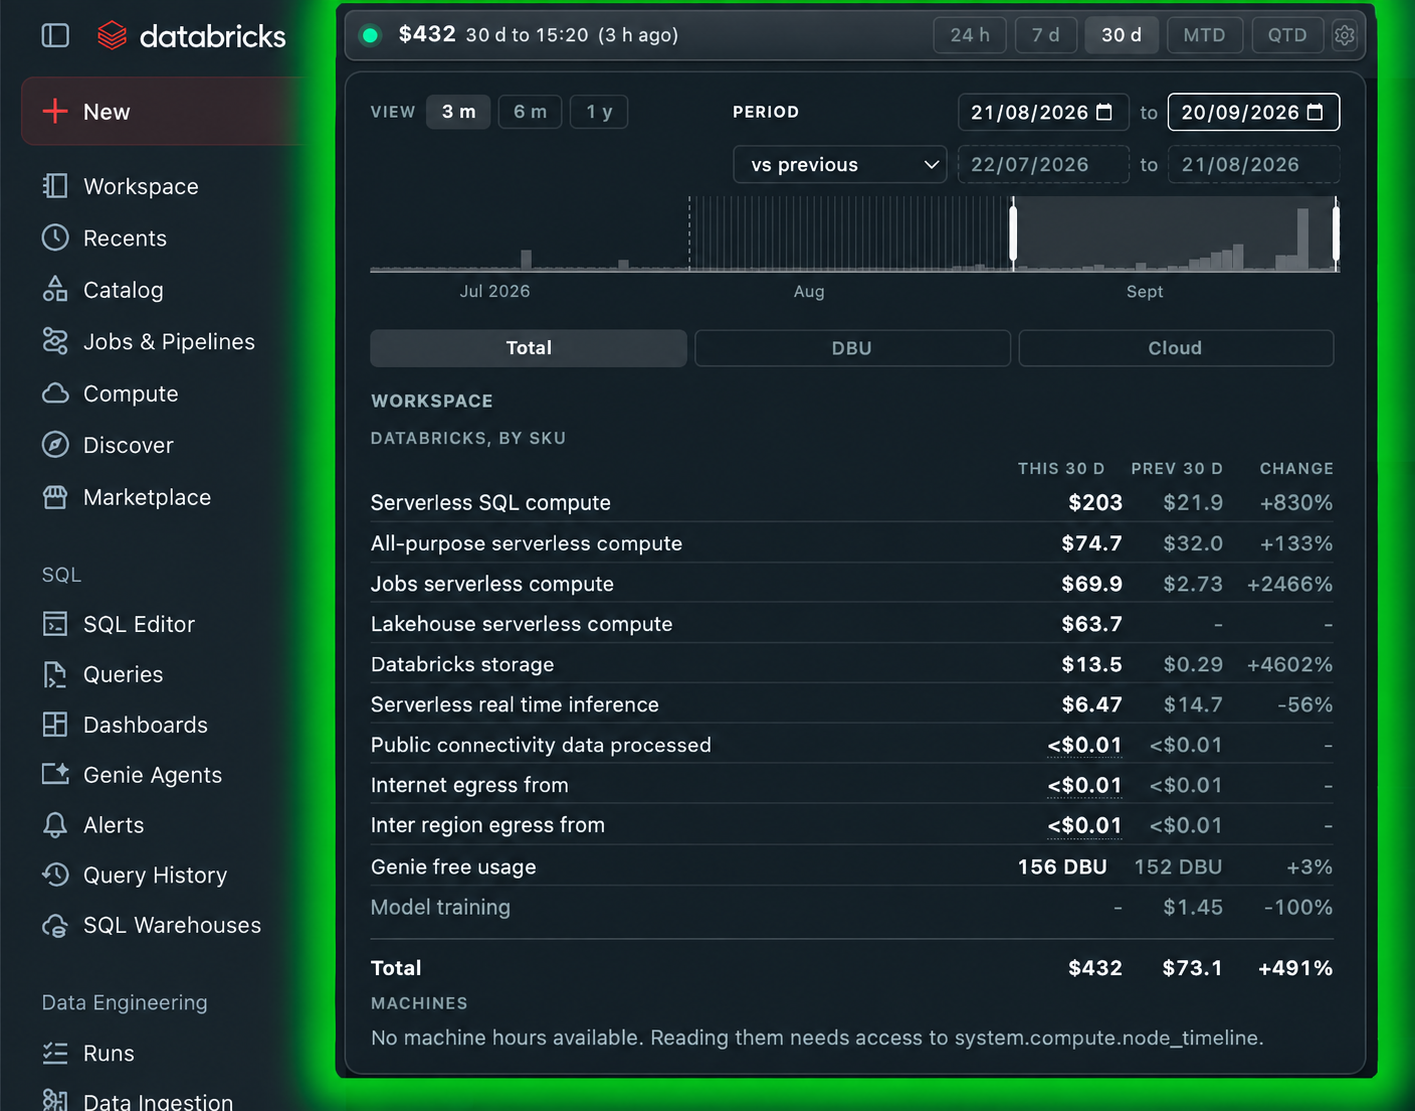
Task: Open the Catalog icon
Action: tap(55, 289)
